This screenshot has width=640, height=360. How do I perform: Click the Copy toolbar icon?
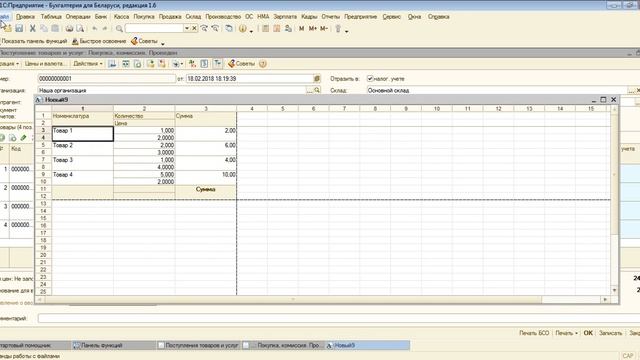point(44,29)
